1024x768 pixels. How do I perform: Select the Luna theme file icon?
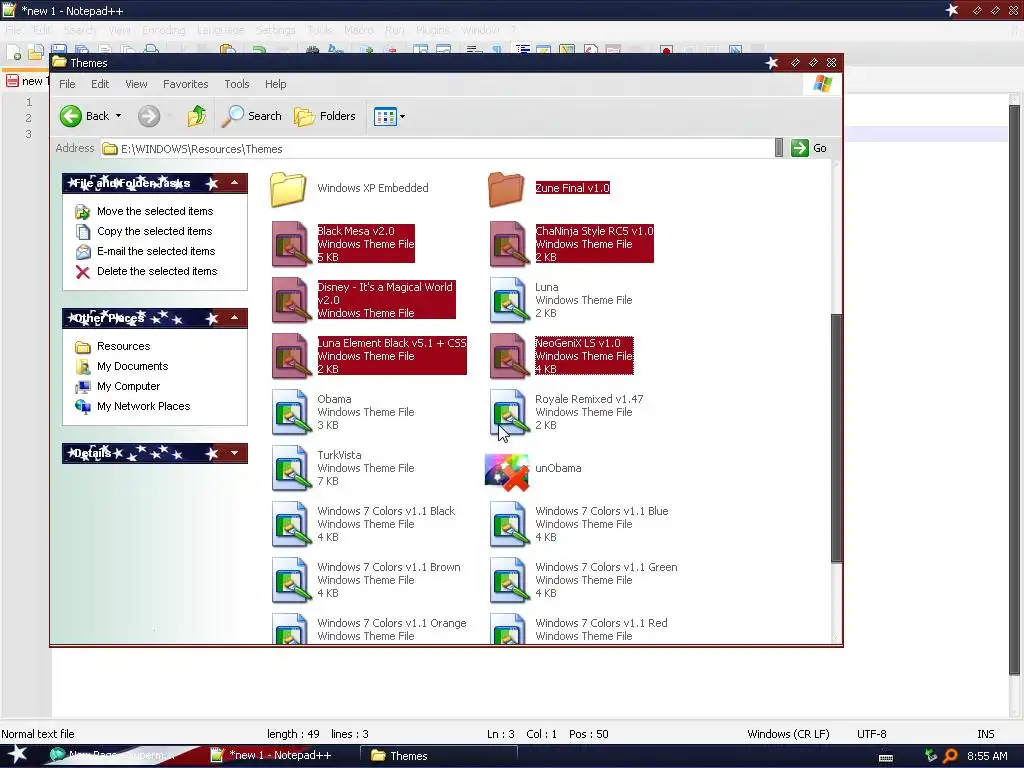509,300
